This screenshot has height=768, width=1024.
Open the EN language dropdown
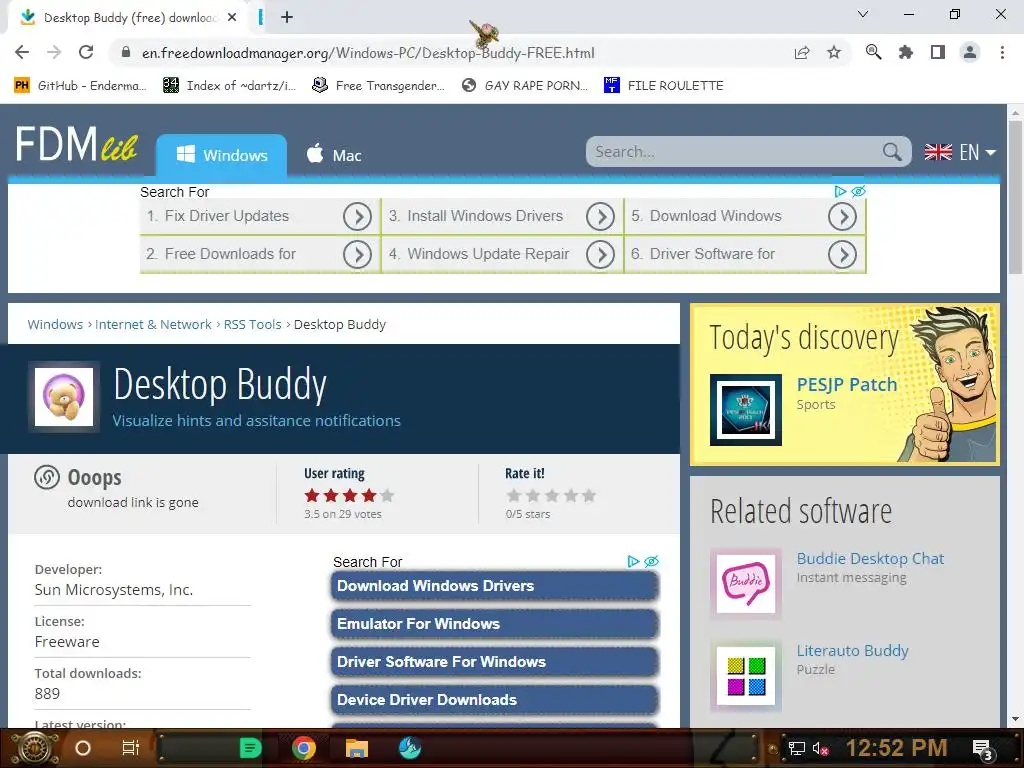(960, 152)
